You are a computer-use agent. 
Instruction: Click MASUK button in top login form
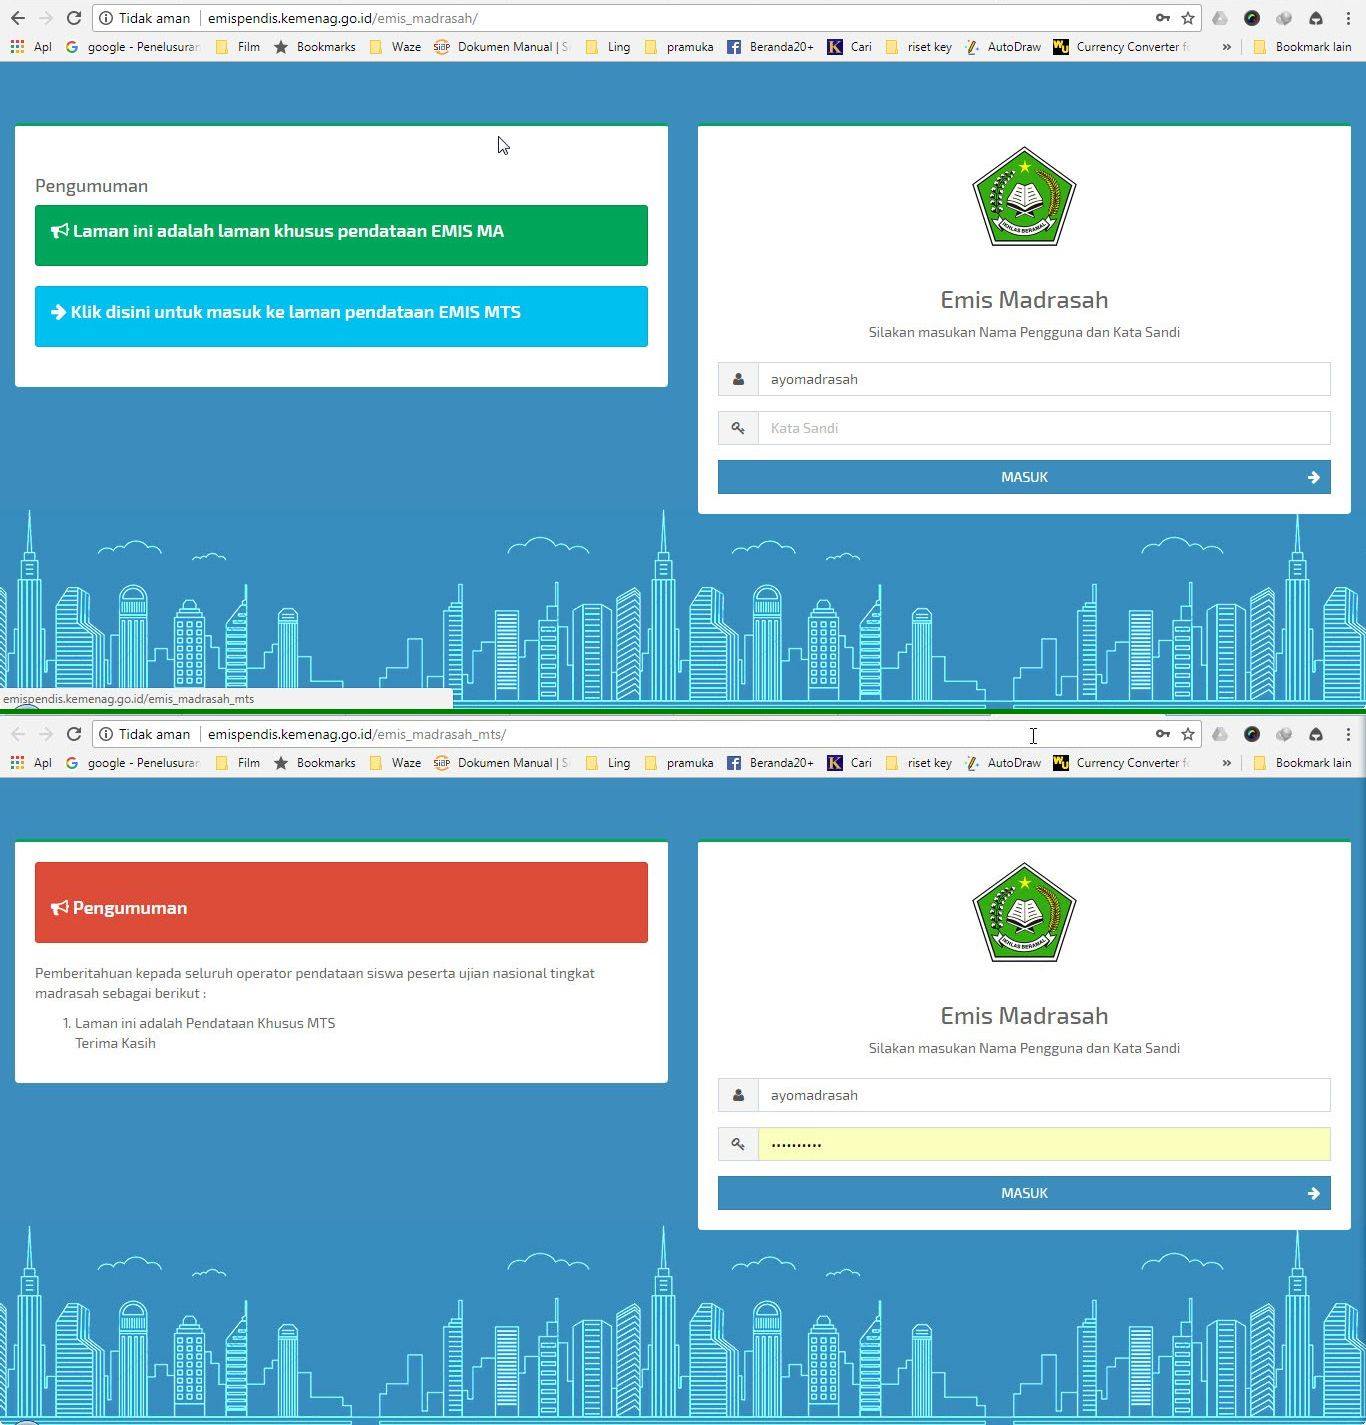[x=1024, y=477]
